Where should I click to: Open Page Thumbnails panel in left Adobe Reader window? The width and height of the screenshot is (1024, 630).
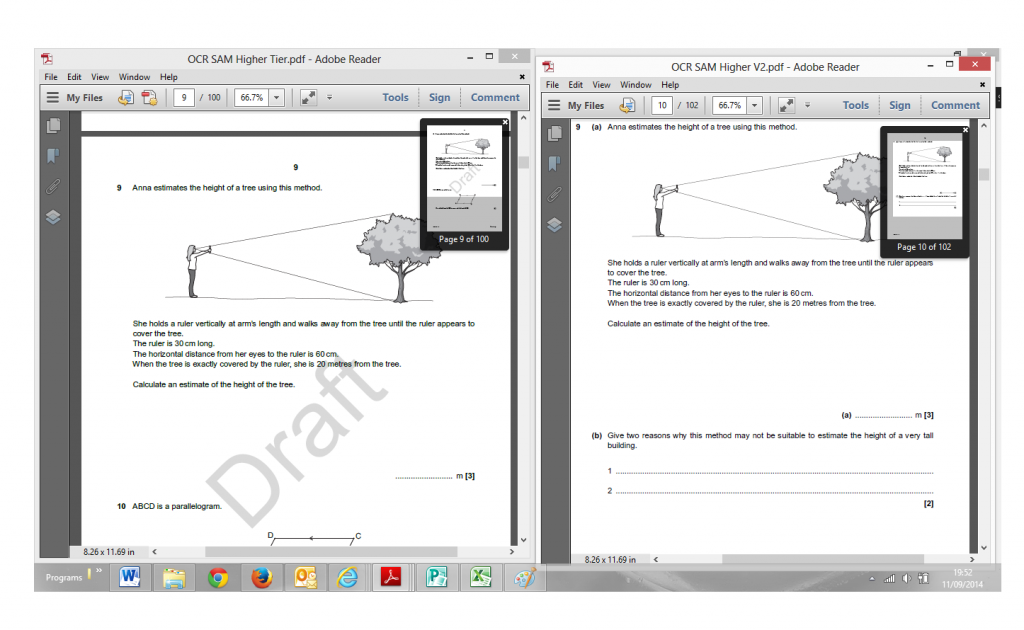[53, 125]
